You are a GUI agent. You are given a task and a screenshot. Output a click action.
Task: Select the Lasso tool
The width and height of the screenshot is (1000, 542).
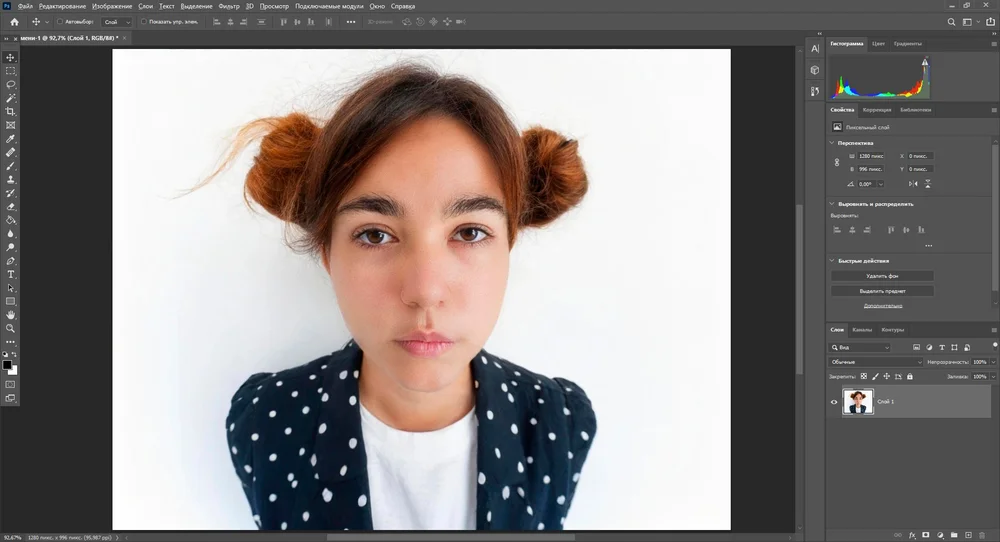click(10, 84)
